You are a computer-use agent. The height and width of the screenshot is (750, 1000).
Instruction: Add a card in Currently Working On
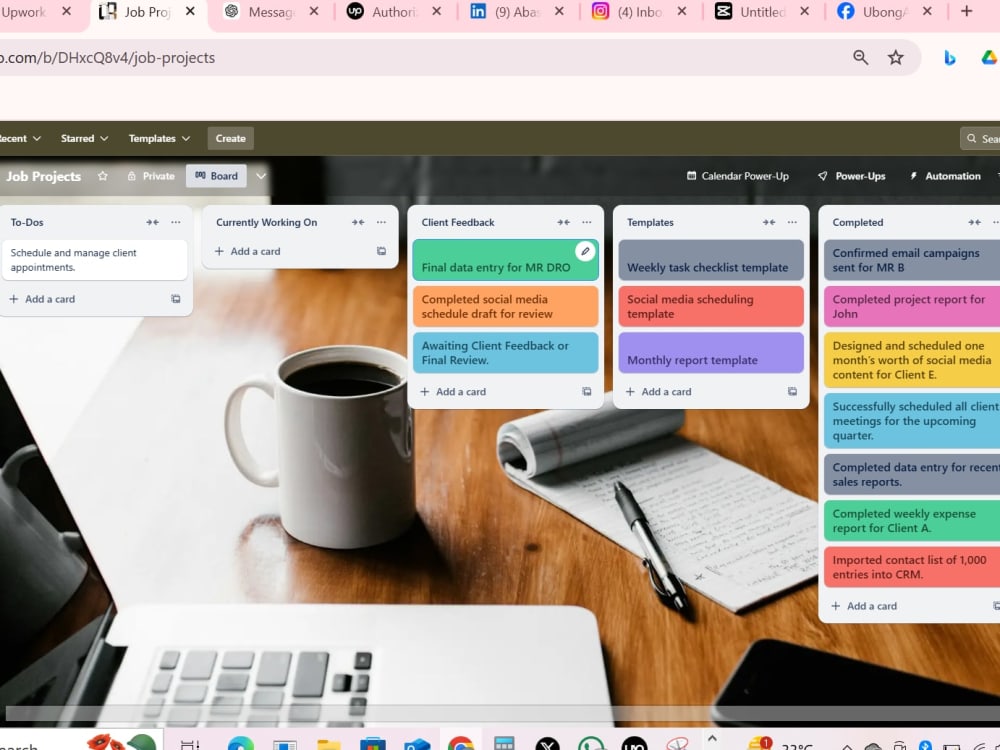click(x=247, y=251)
